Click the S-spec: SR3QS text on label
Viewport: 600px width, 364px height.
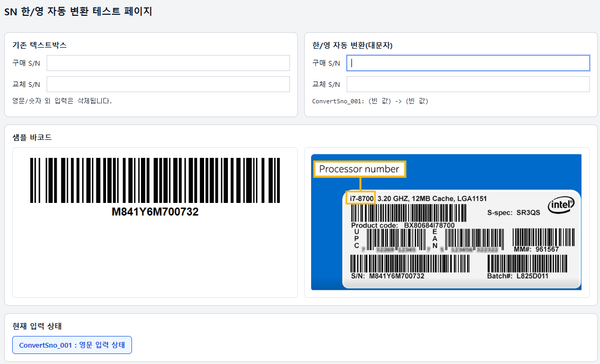pos(514,212)
